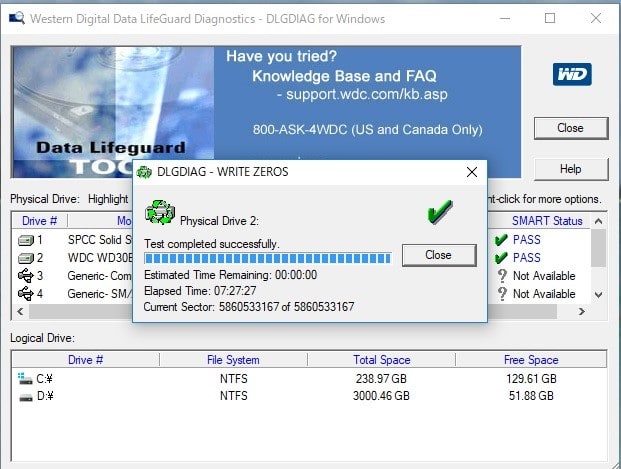The image size is (621, 469).
Task: Click the second Not Available question-mark icon
Action: coord(502,294)
